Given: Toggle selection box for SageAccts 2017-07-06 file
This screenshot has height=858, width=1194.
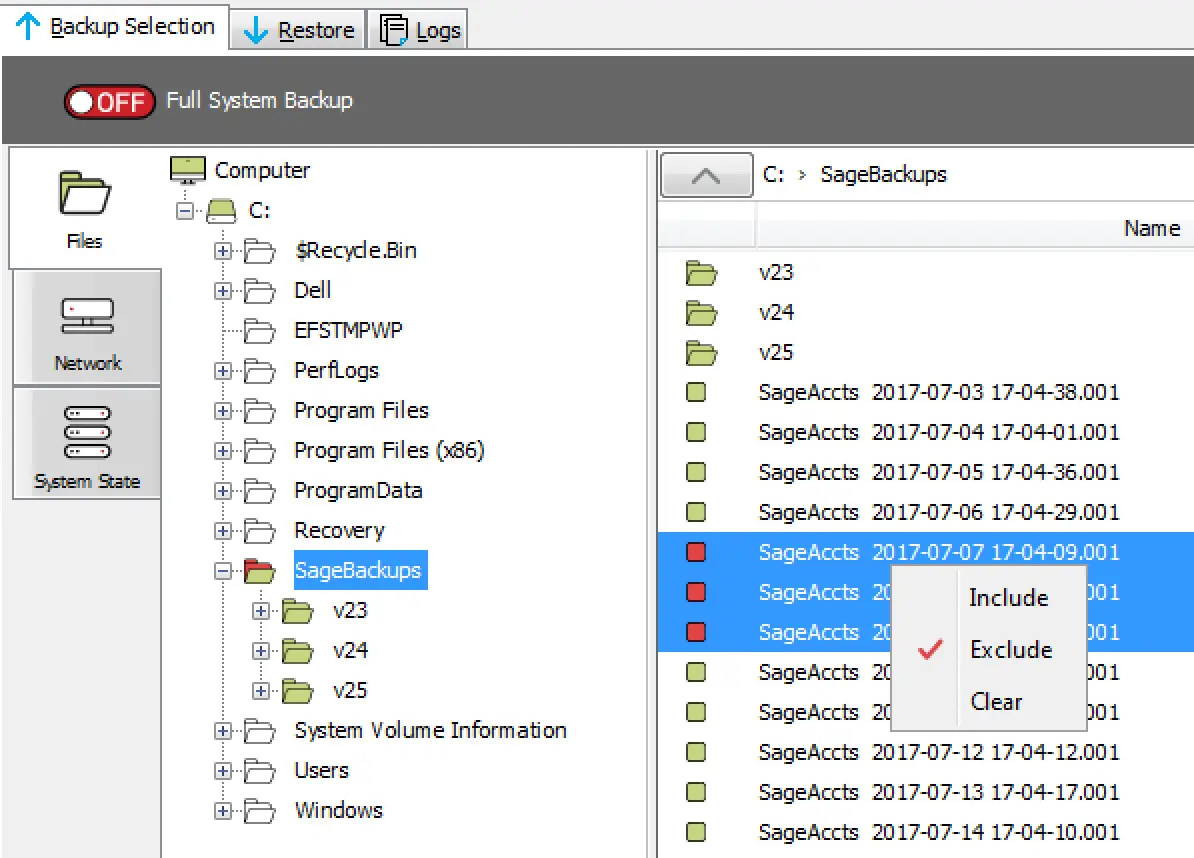Looking at the screenshot, I should pyautogui.click(x=696, y=512).
